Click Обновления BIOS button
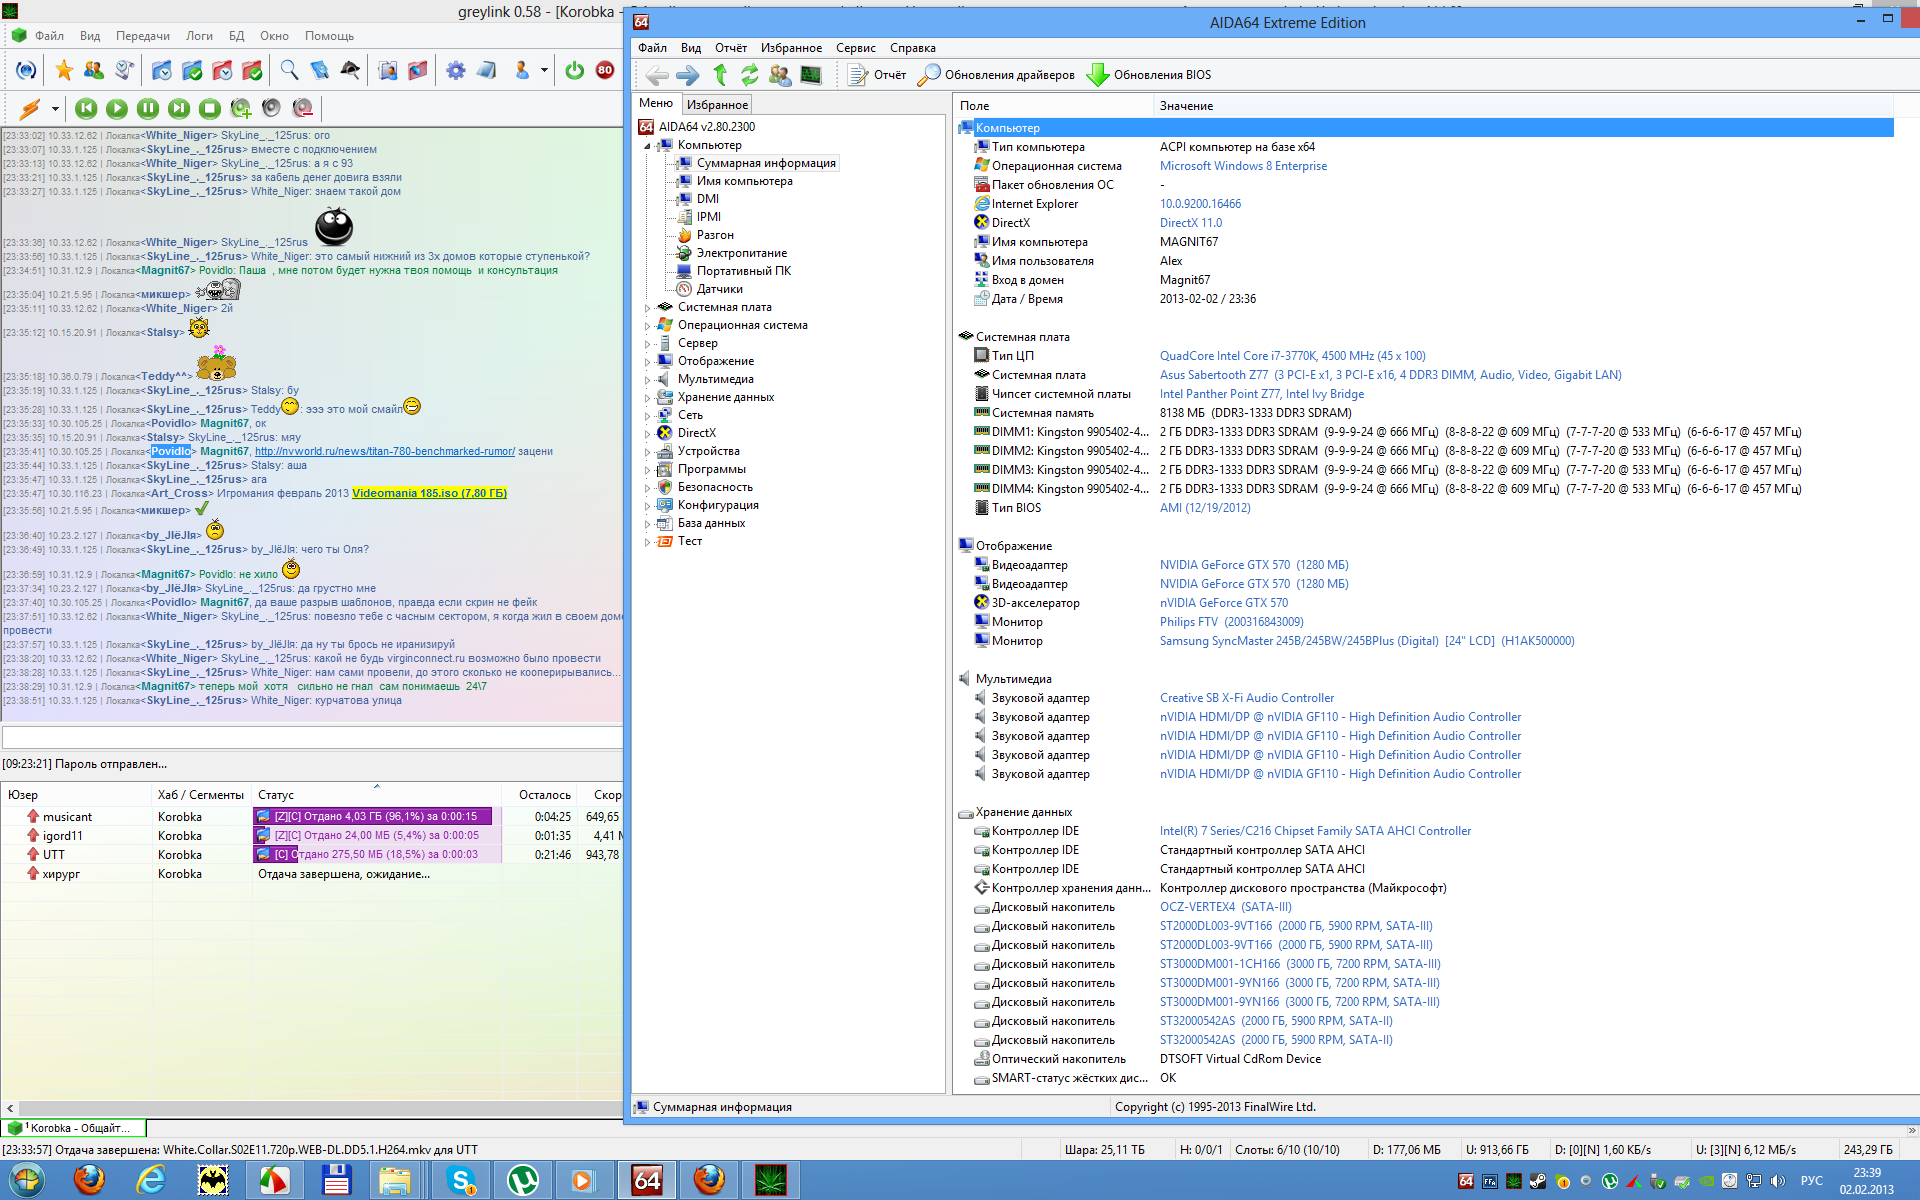This screenshot has width=1920, height=1200. pyautogui.click(x=1148, y=75)
